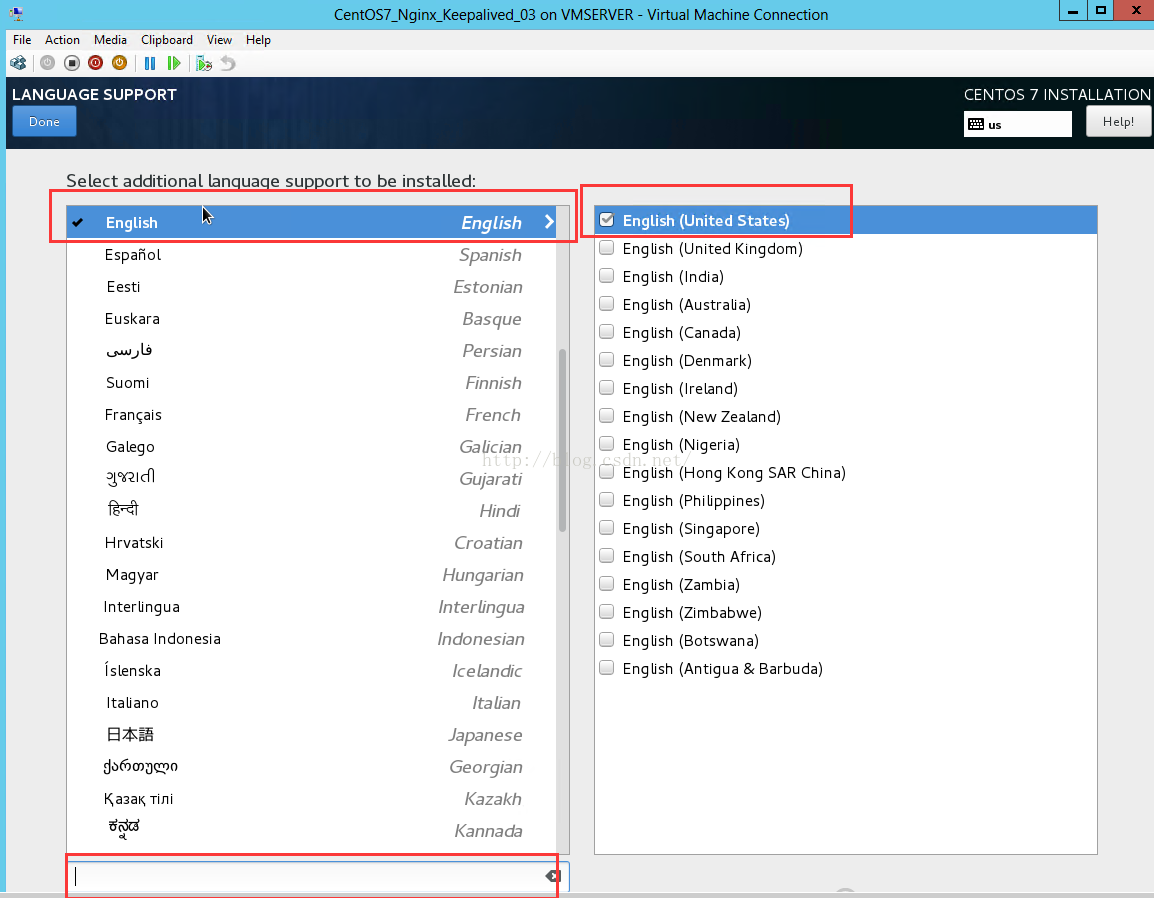Image resolution: width=1154 pixels, height=898 pixels.
Task: Open the Clipboard menu
Action: click(167, 40)
